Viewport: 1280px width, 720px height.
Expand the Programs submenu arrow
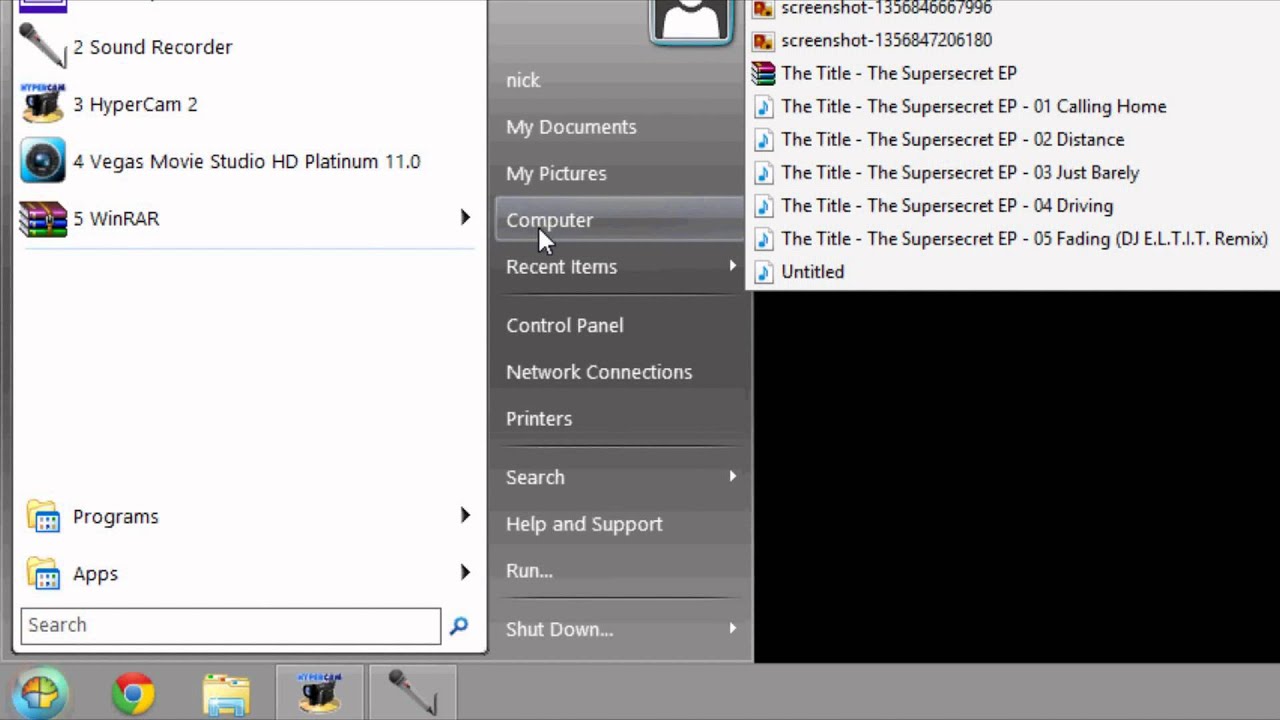click(x=465, y=515)
